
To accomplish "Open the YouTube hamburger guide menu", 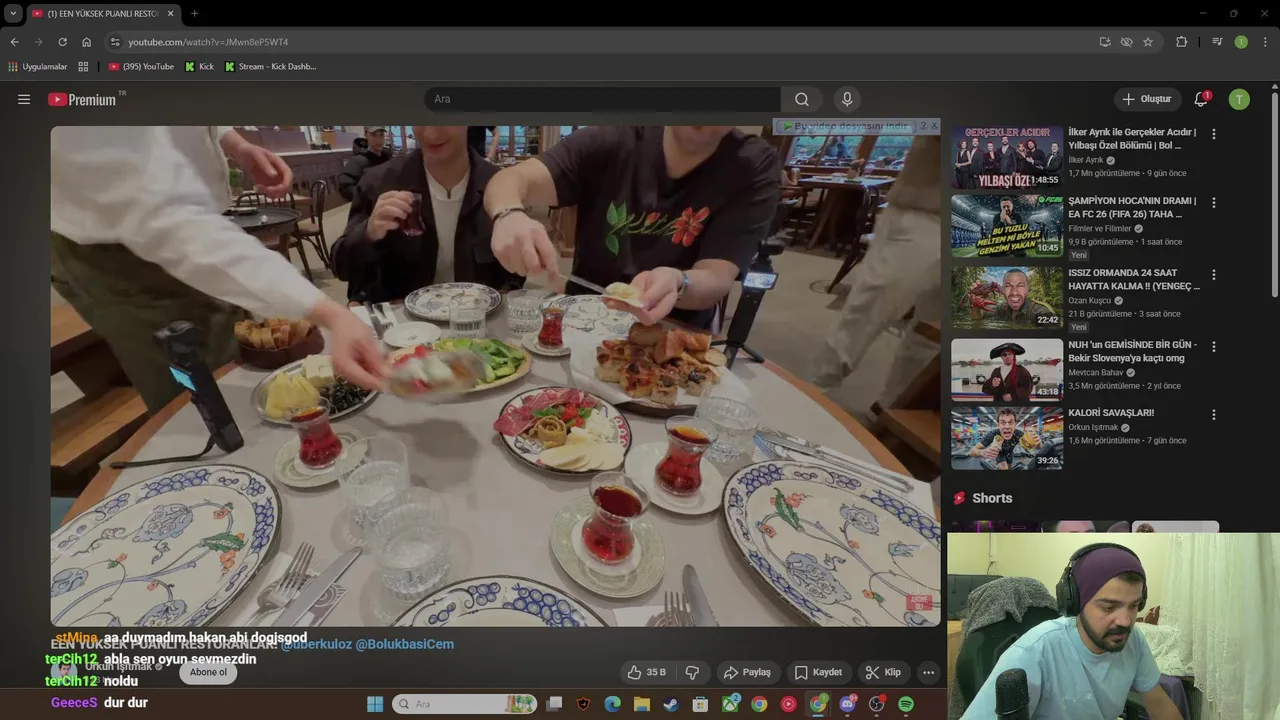I will coord(24,99).
